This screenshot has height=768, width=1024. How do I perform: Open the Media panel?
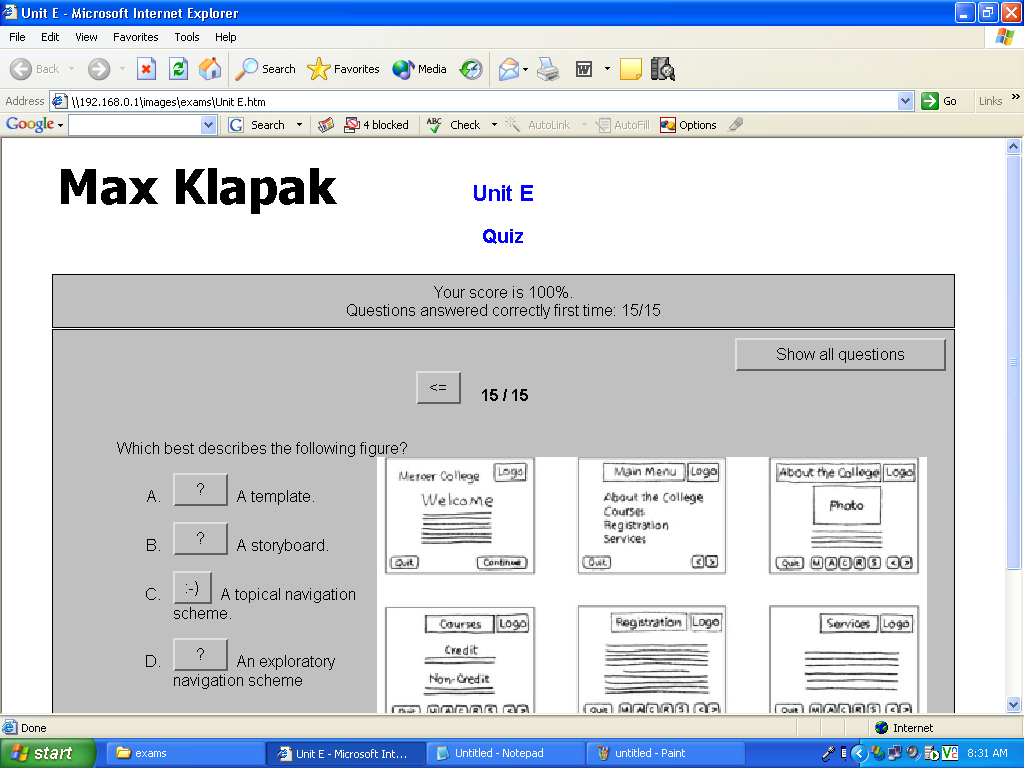pos(419,69)
